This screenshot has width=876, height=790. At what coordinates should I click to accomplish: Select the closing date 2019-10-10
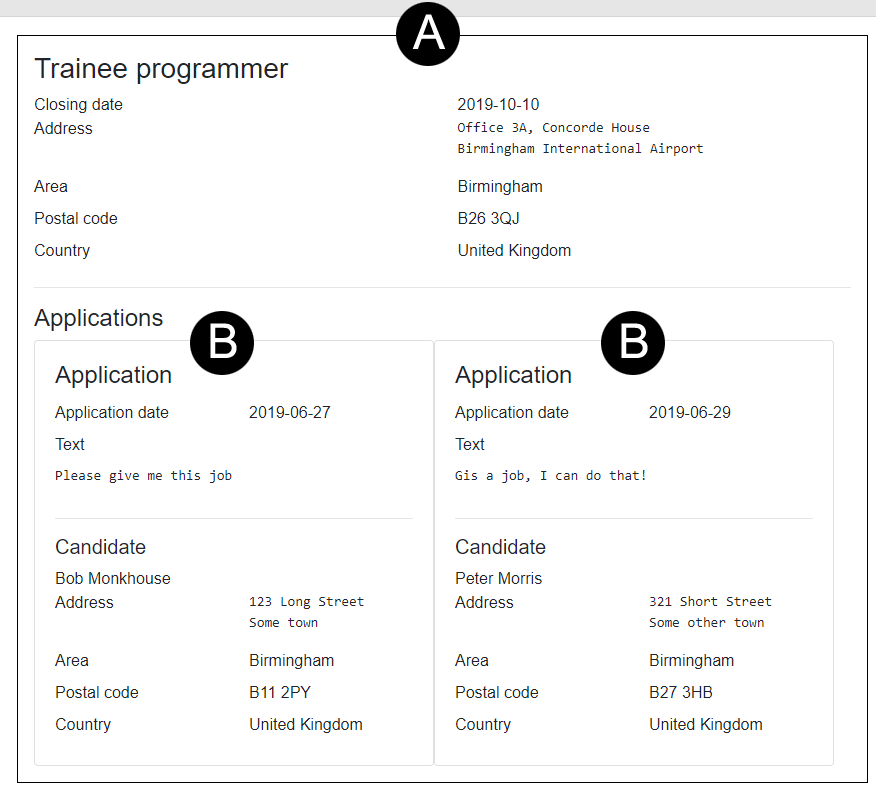click(x=498, y=105)
